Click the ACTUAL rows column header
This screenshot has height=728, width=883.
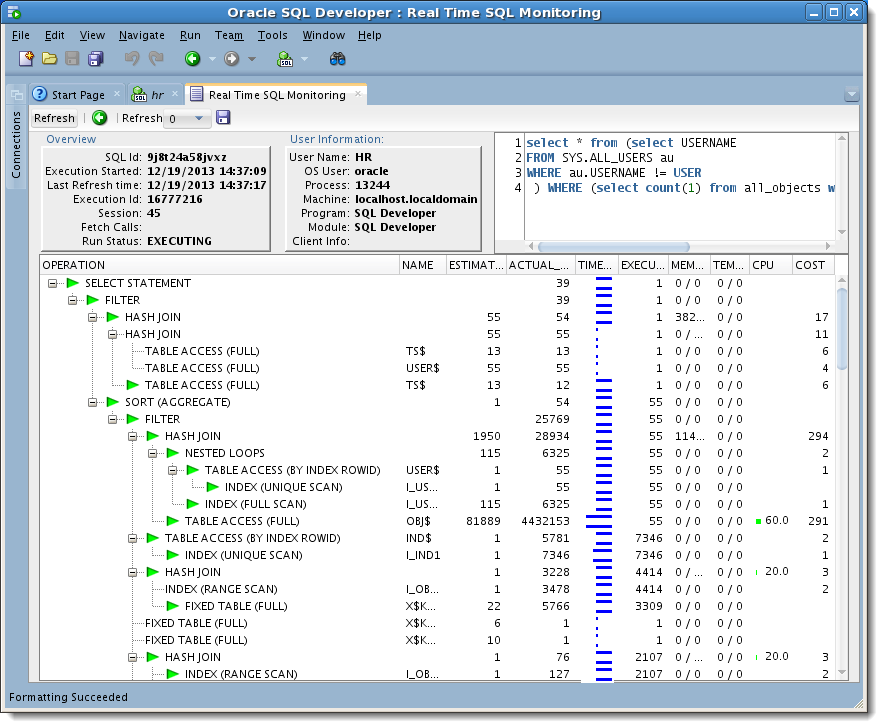click(x=539, y=266)
